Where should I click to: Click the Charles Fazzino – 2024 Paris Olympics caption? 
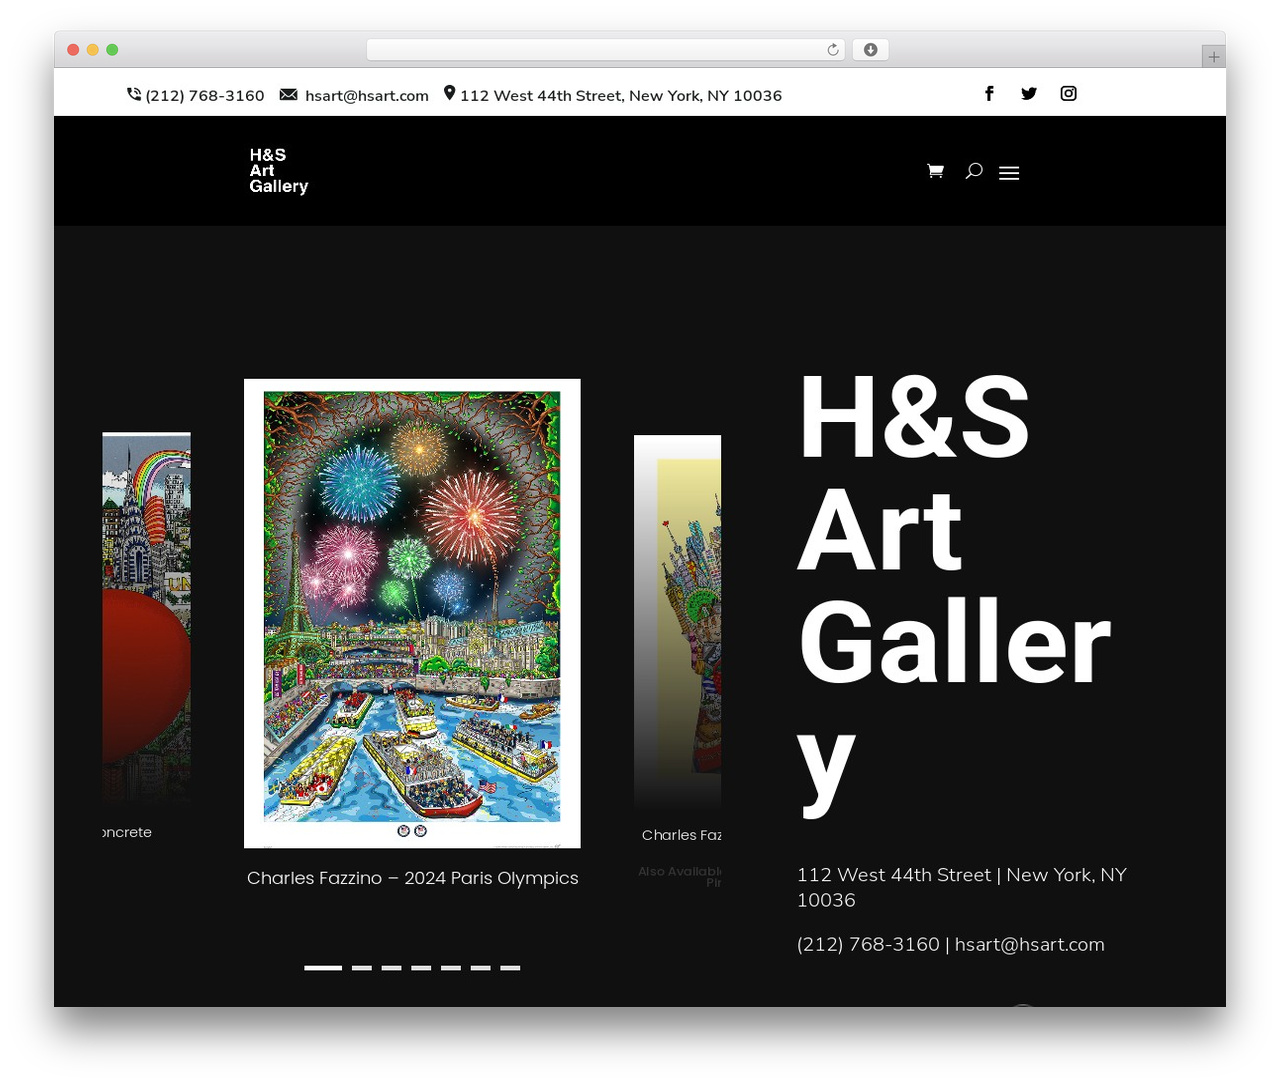pos(413,878)
